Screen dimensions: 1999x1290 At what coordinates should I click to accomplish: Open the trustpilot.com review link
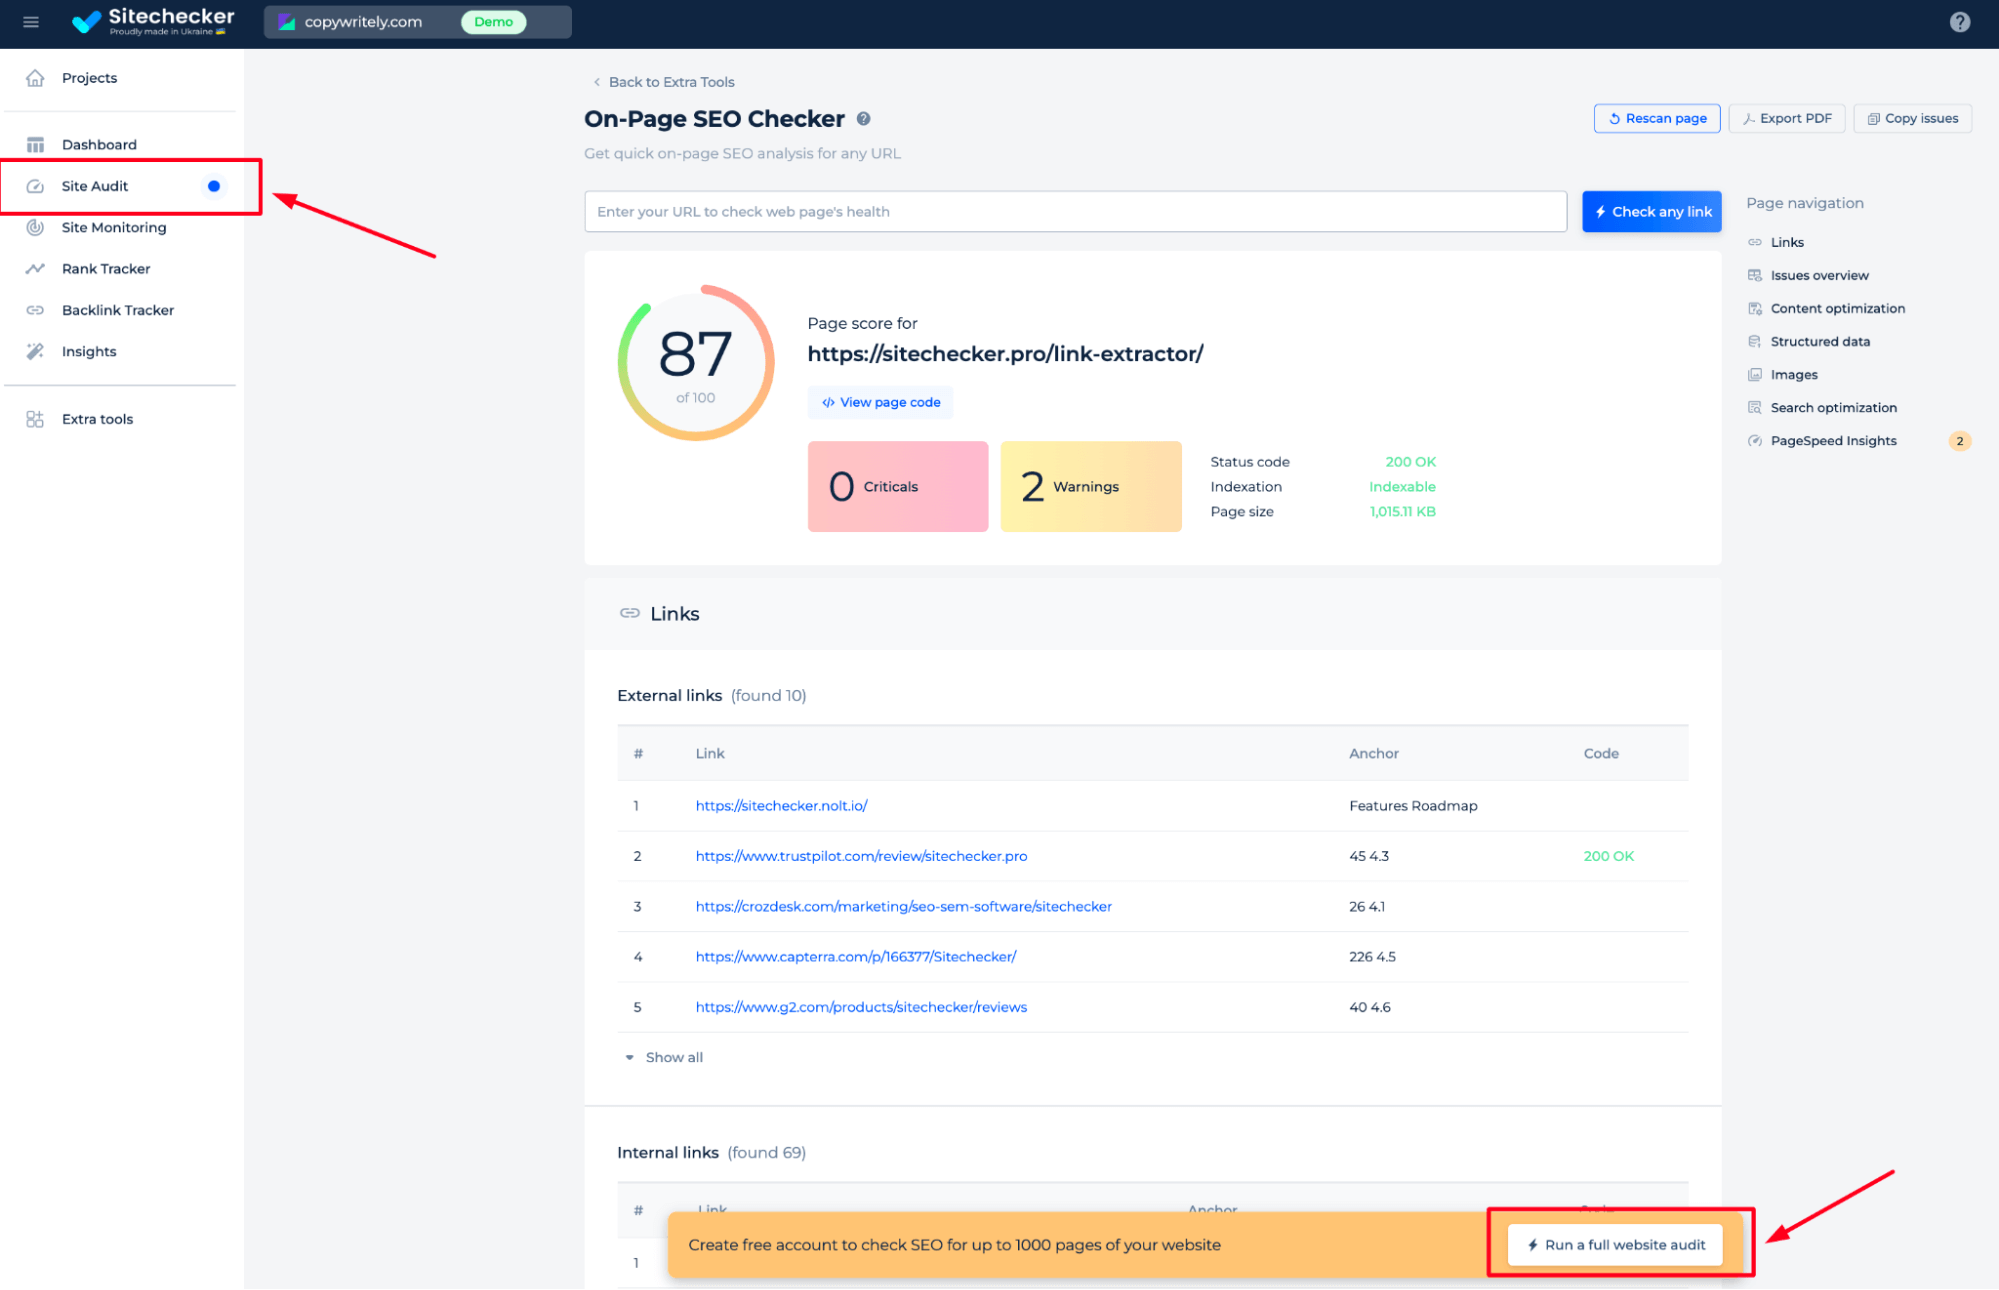(x=861, y=856)
